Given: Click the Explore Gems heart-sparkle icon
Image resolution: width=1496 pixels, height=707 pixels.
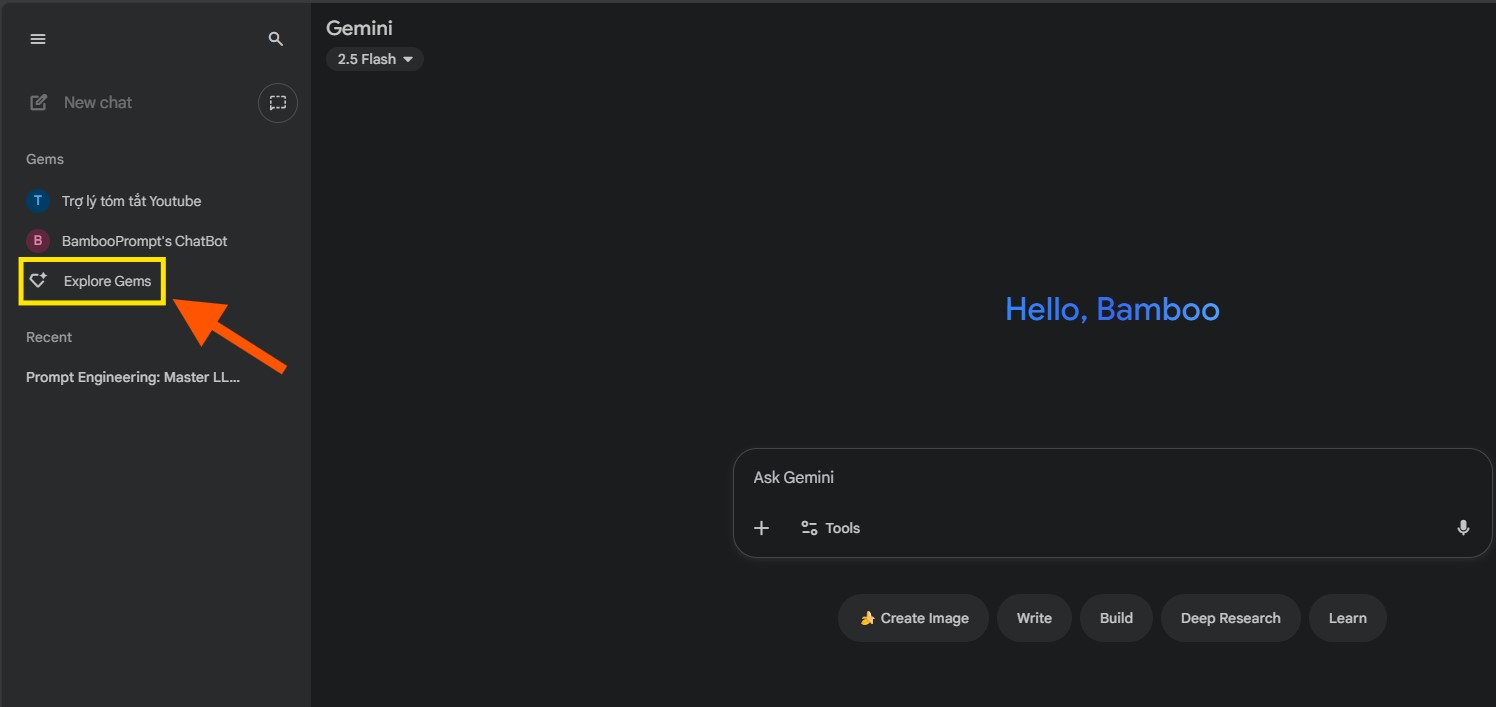Looking at the screenshot, I should (39, 281).
